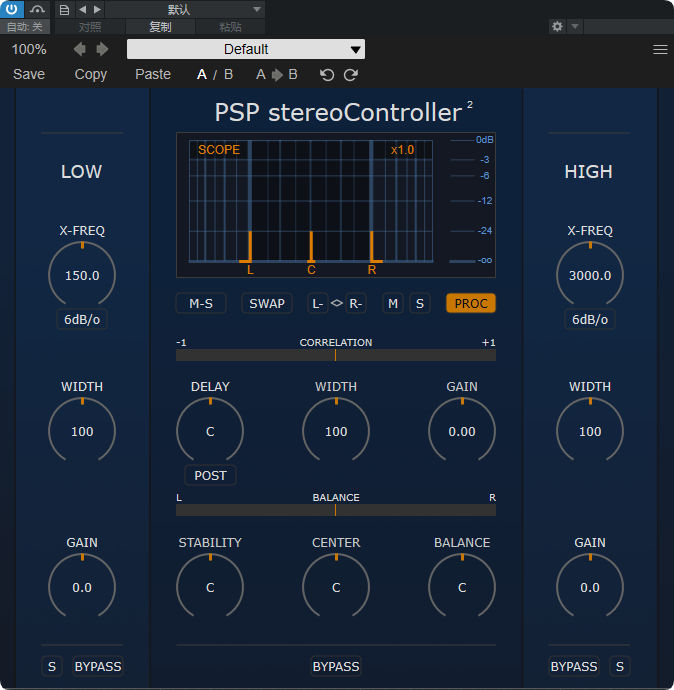This screenshot has width=674, height=690.
Task: Click the center GAIN knob 0.00
Action: (462, 431)
